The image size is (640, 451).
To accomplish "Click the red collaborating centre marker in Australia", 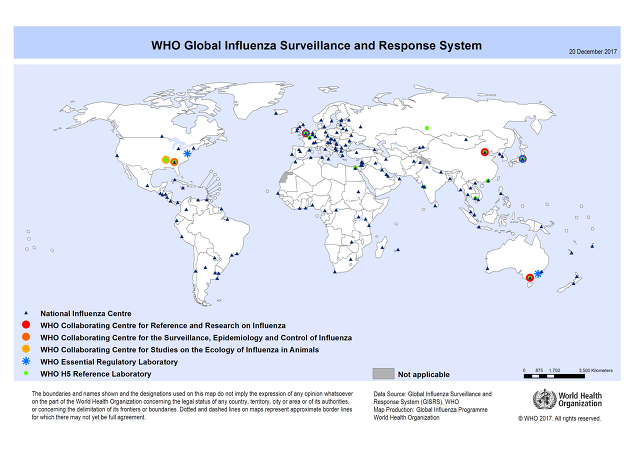I will [530, 278].
